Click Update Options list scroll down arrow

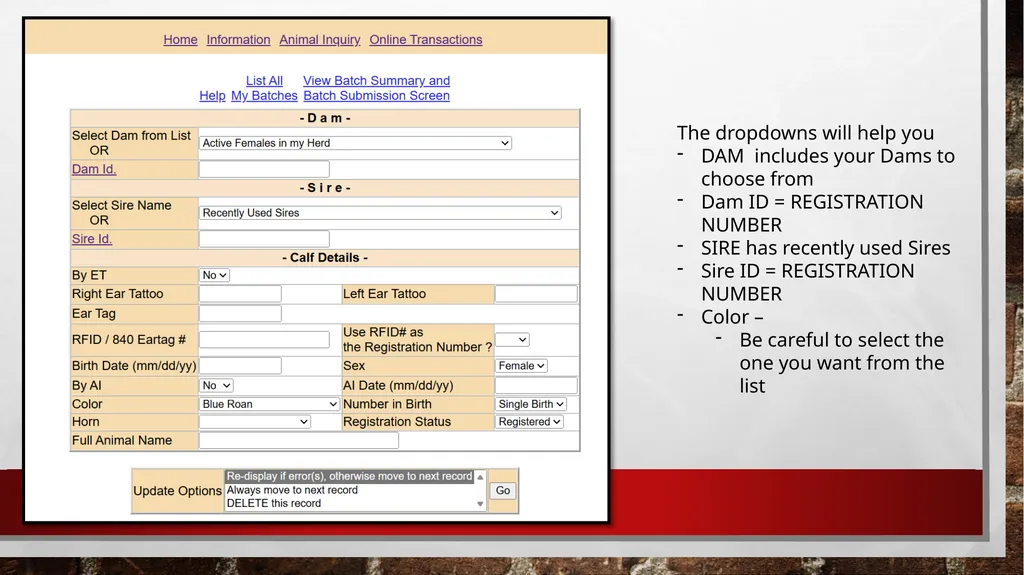point(480,504)
